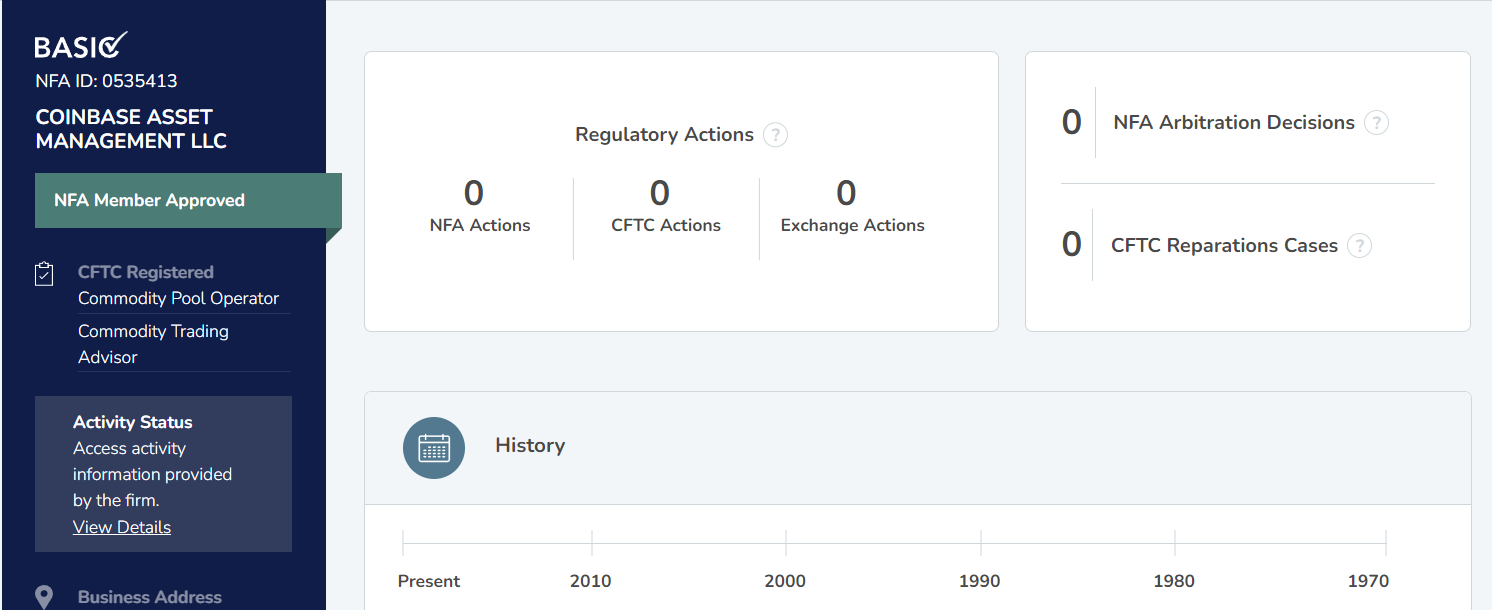The height and width of the screenshot is (610, 1492).
Task: Click the 1970 marker on the timeline
Action: [1368, 581]
